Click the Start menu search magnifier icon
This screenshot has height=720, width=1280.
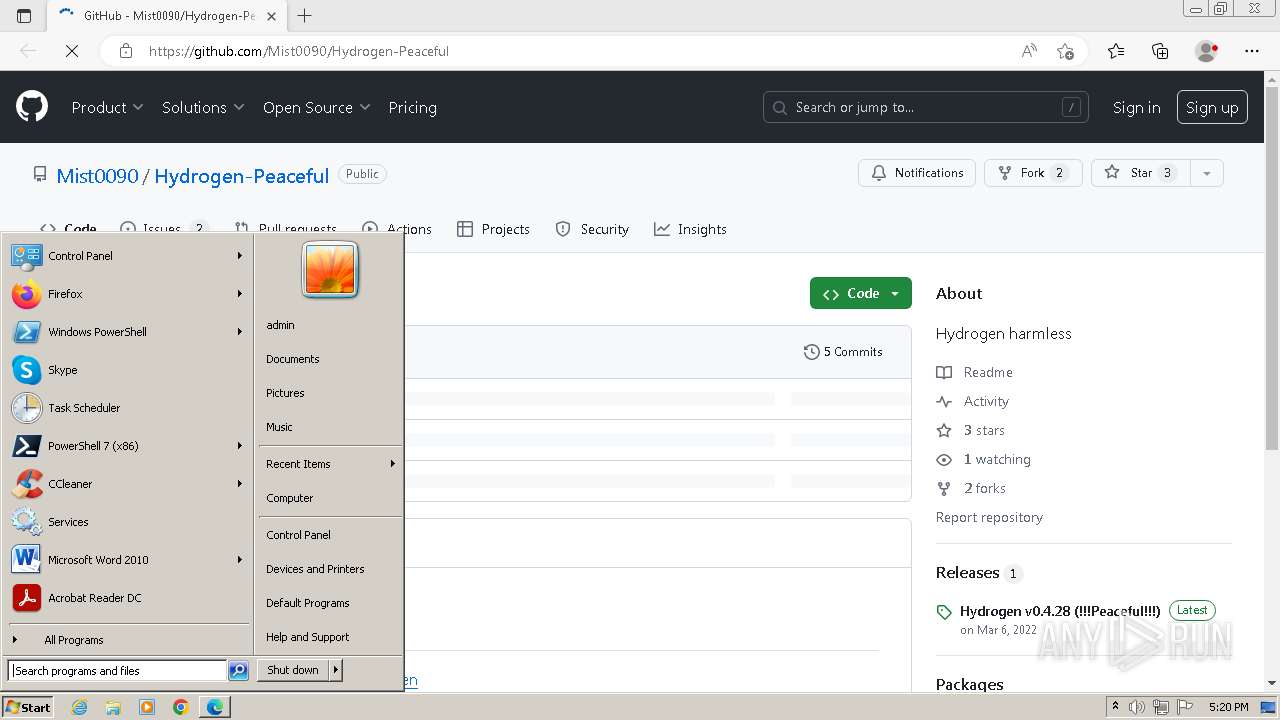[238, 671]
